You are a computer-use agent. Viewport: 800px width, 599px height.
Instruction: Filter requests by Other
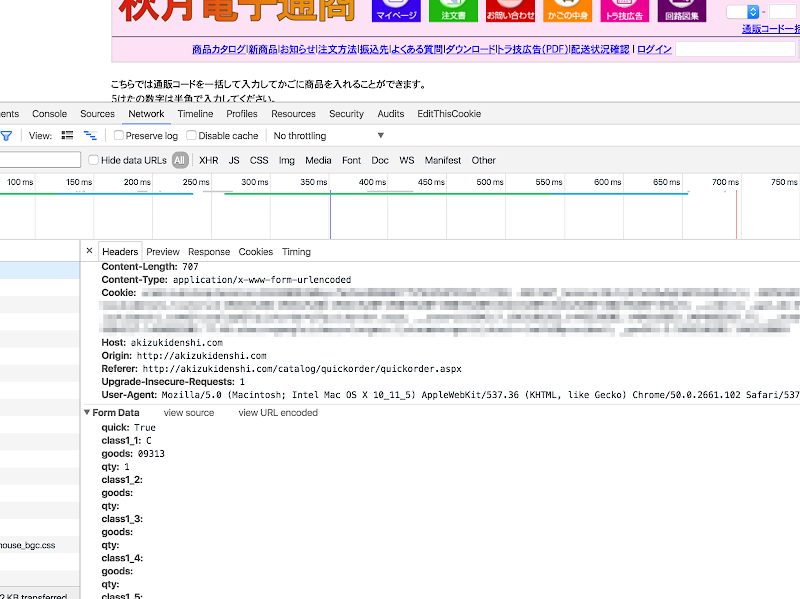tap(484, 160)
